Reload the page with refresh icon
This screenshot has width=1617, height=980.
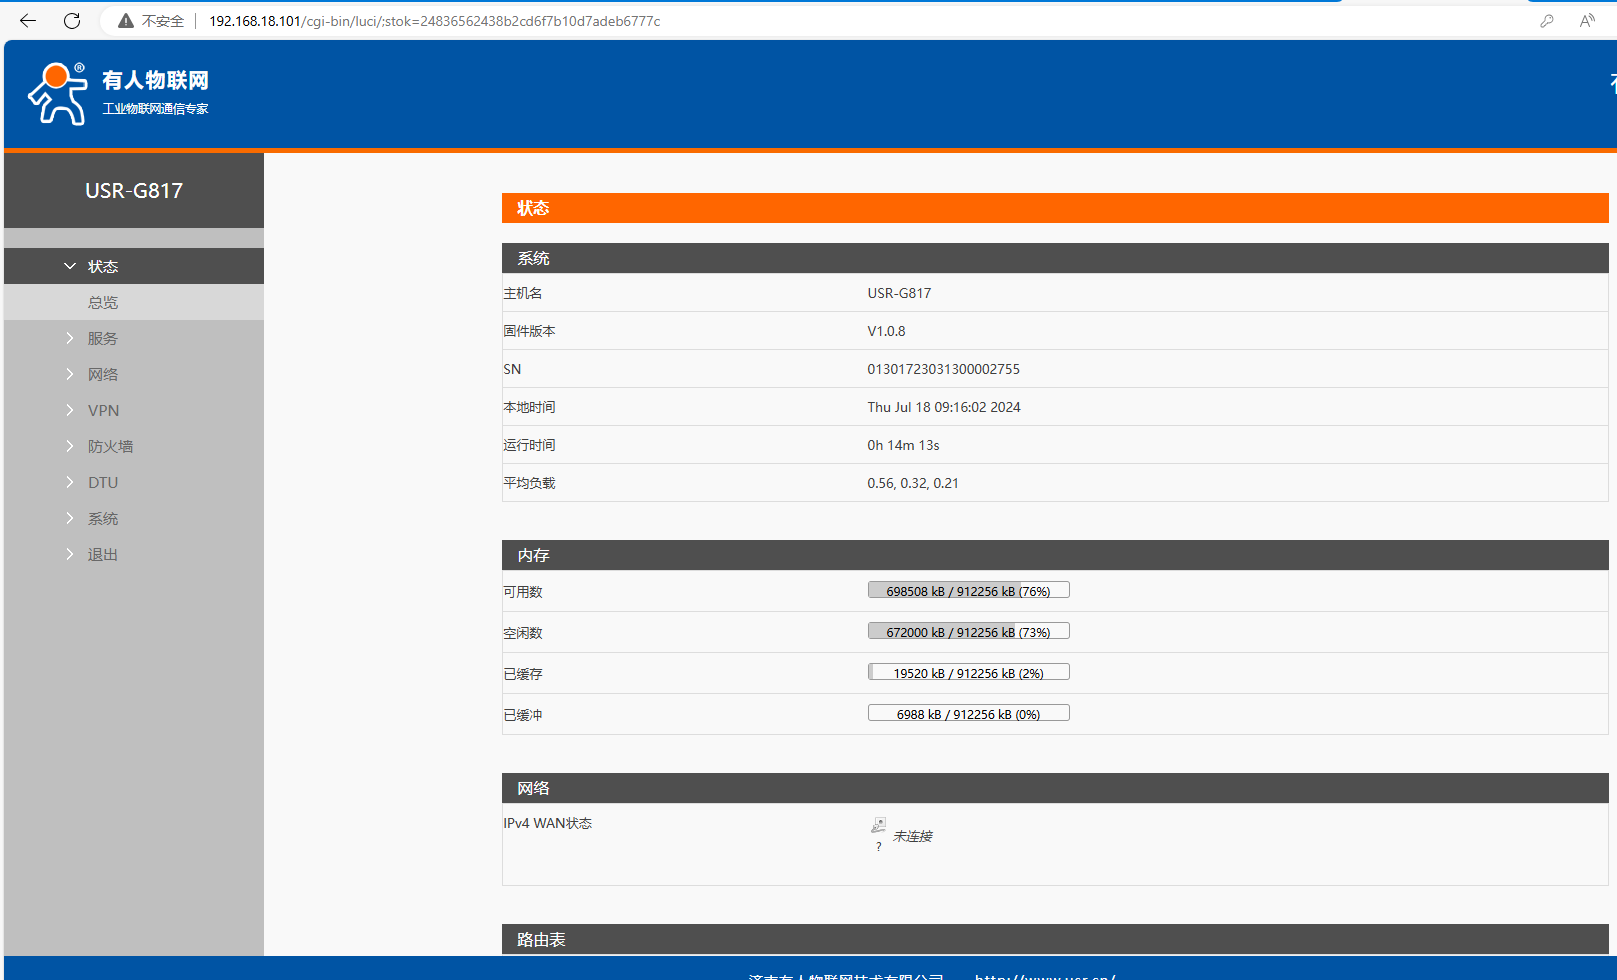[72, 21]
